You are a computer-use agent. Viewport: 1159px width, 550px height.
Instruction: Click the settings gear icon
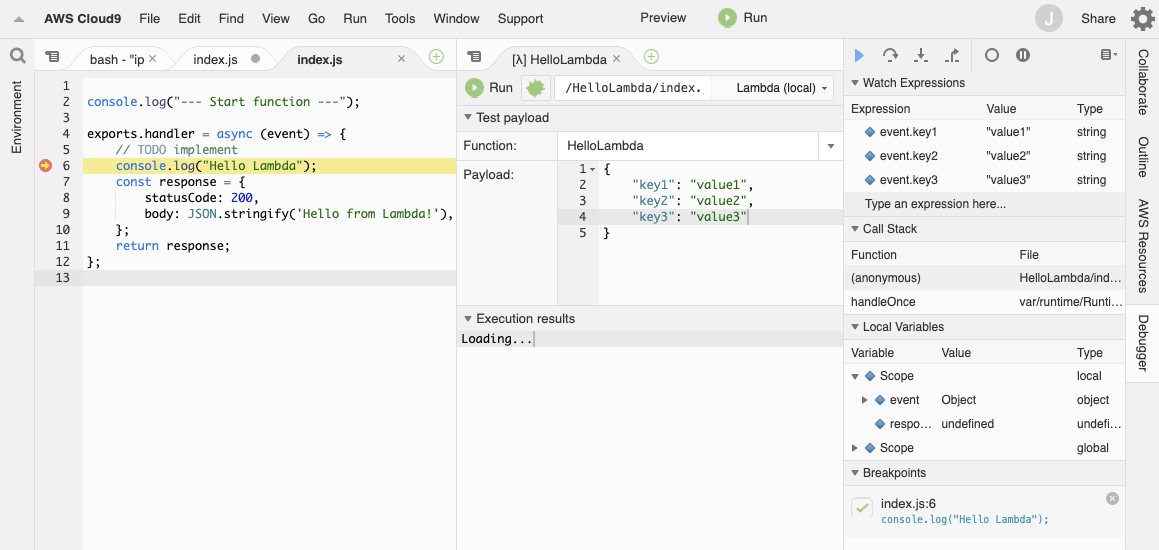pos(1143,18)
